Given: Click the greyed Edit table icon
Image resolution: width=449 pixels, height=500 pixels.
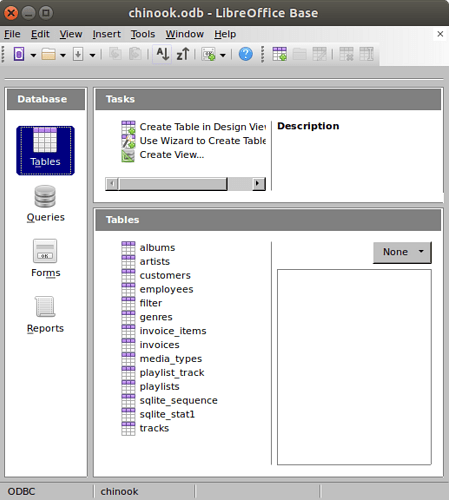Looking at the screenshot, I should point(319,54).
